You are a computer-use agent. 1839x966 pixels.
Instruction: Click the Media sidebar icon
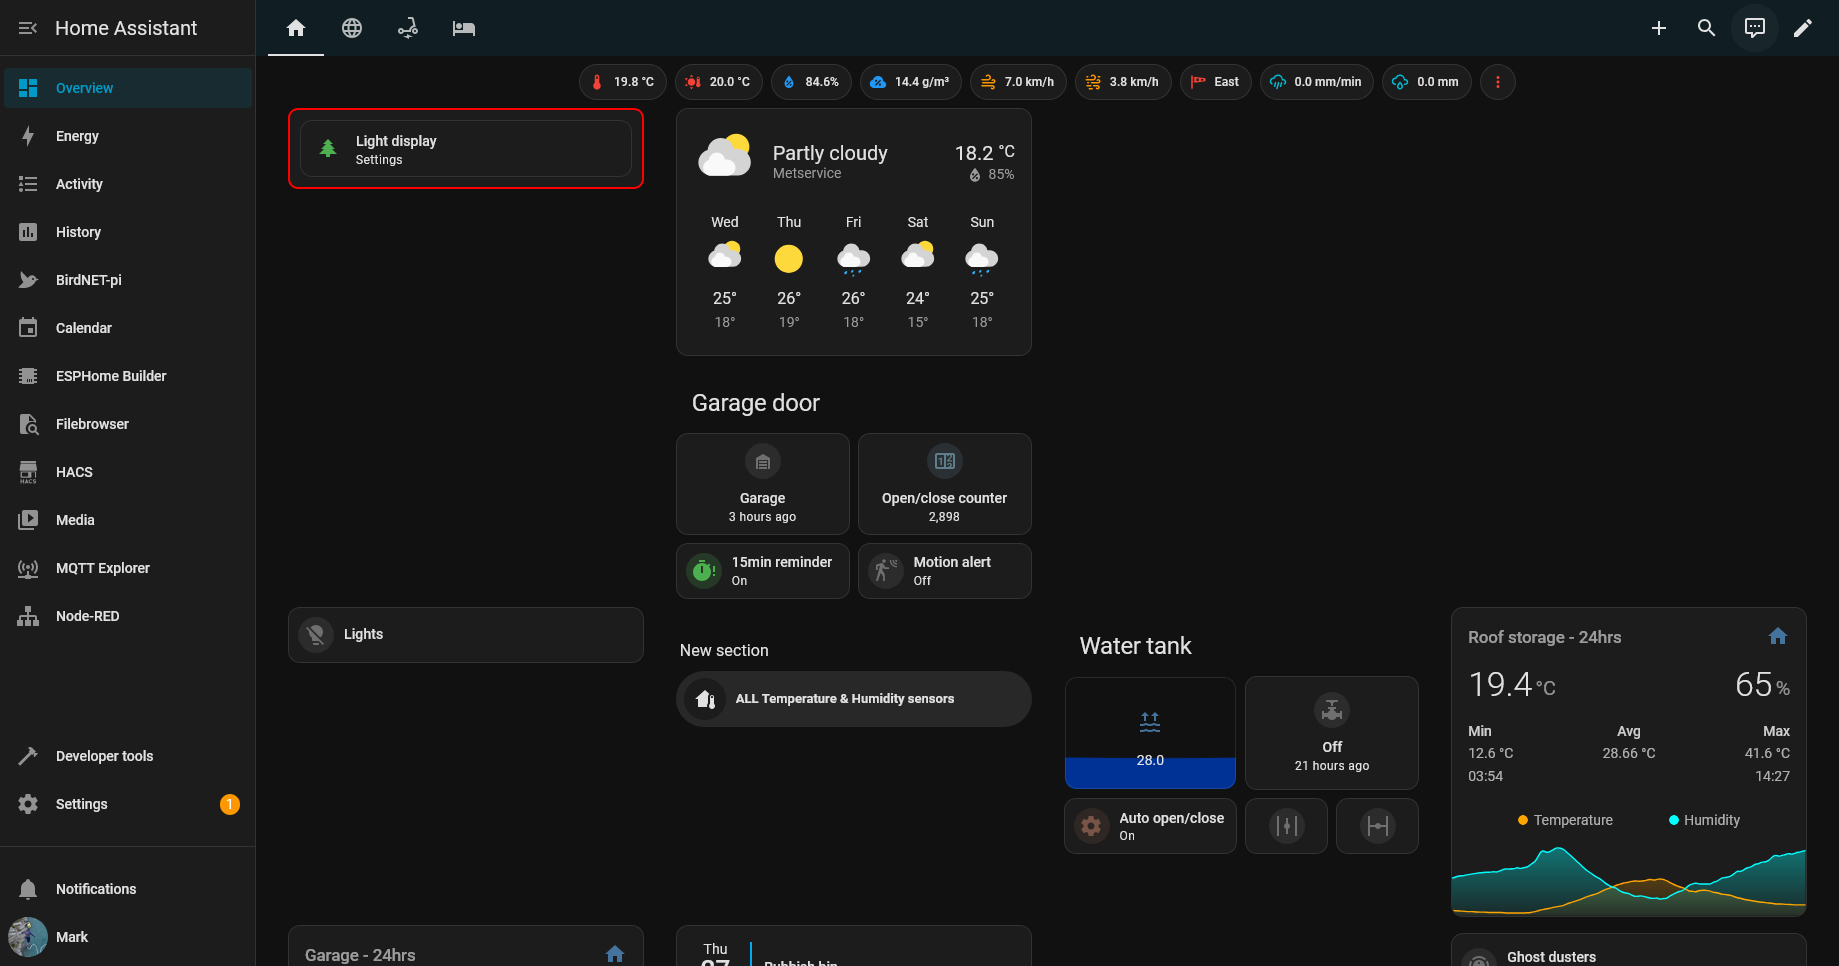(28, 520)
